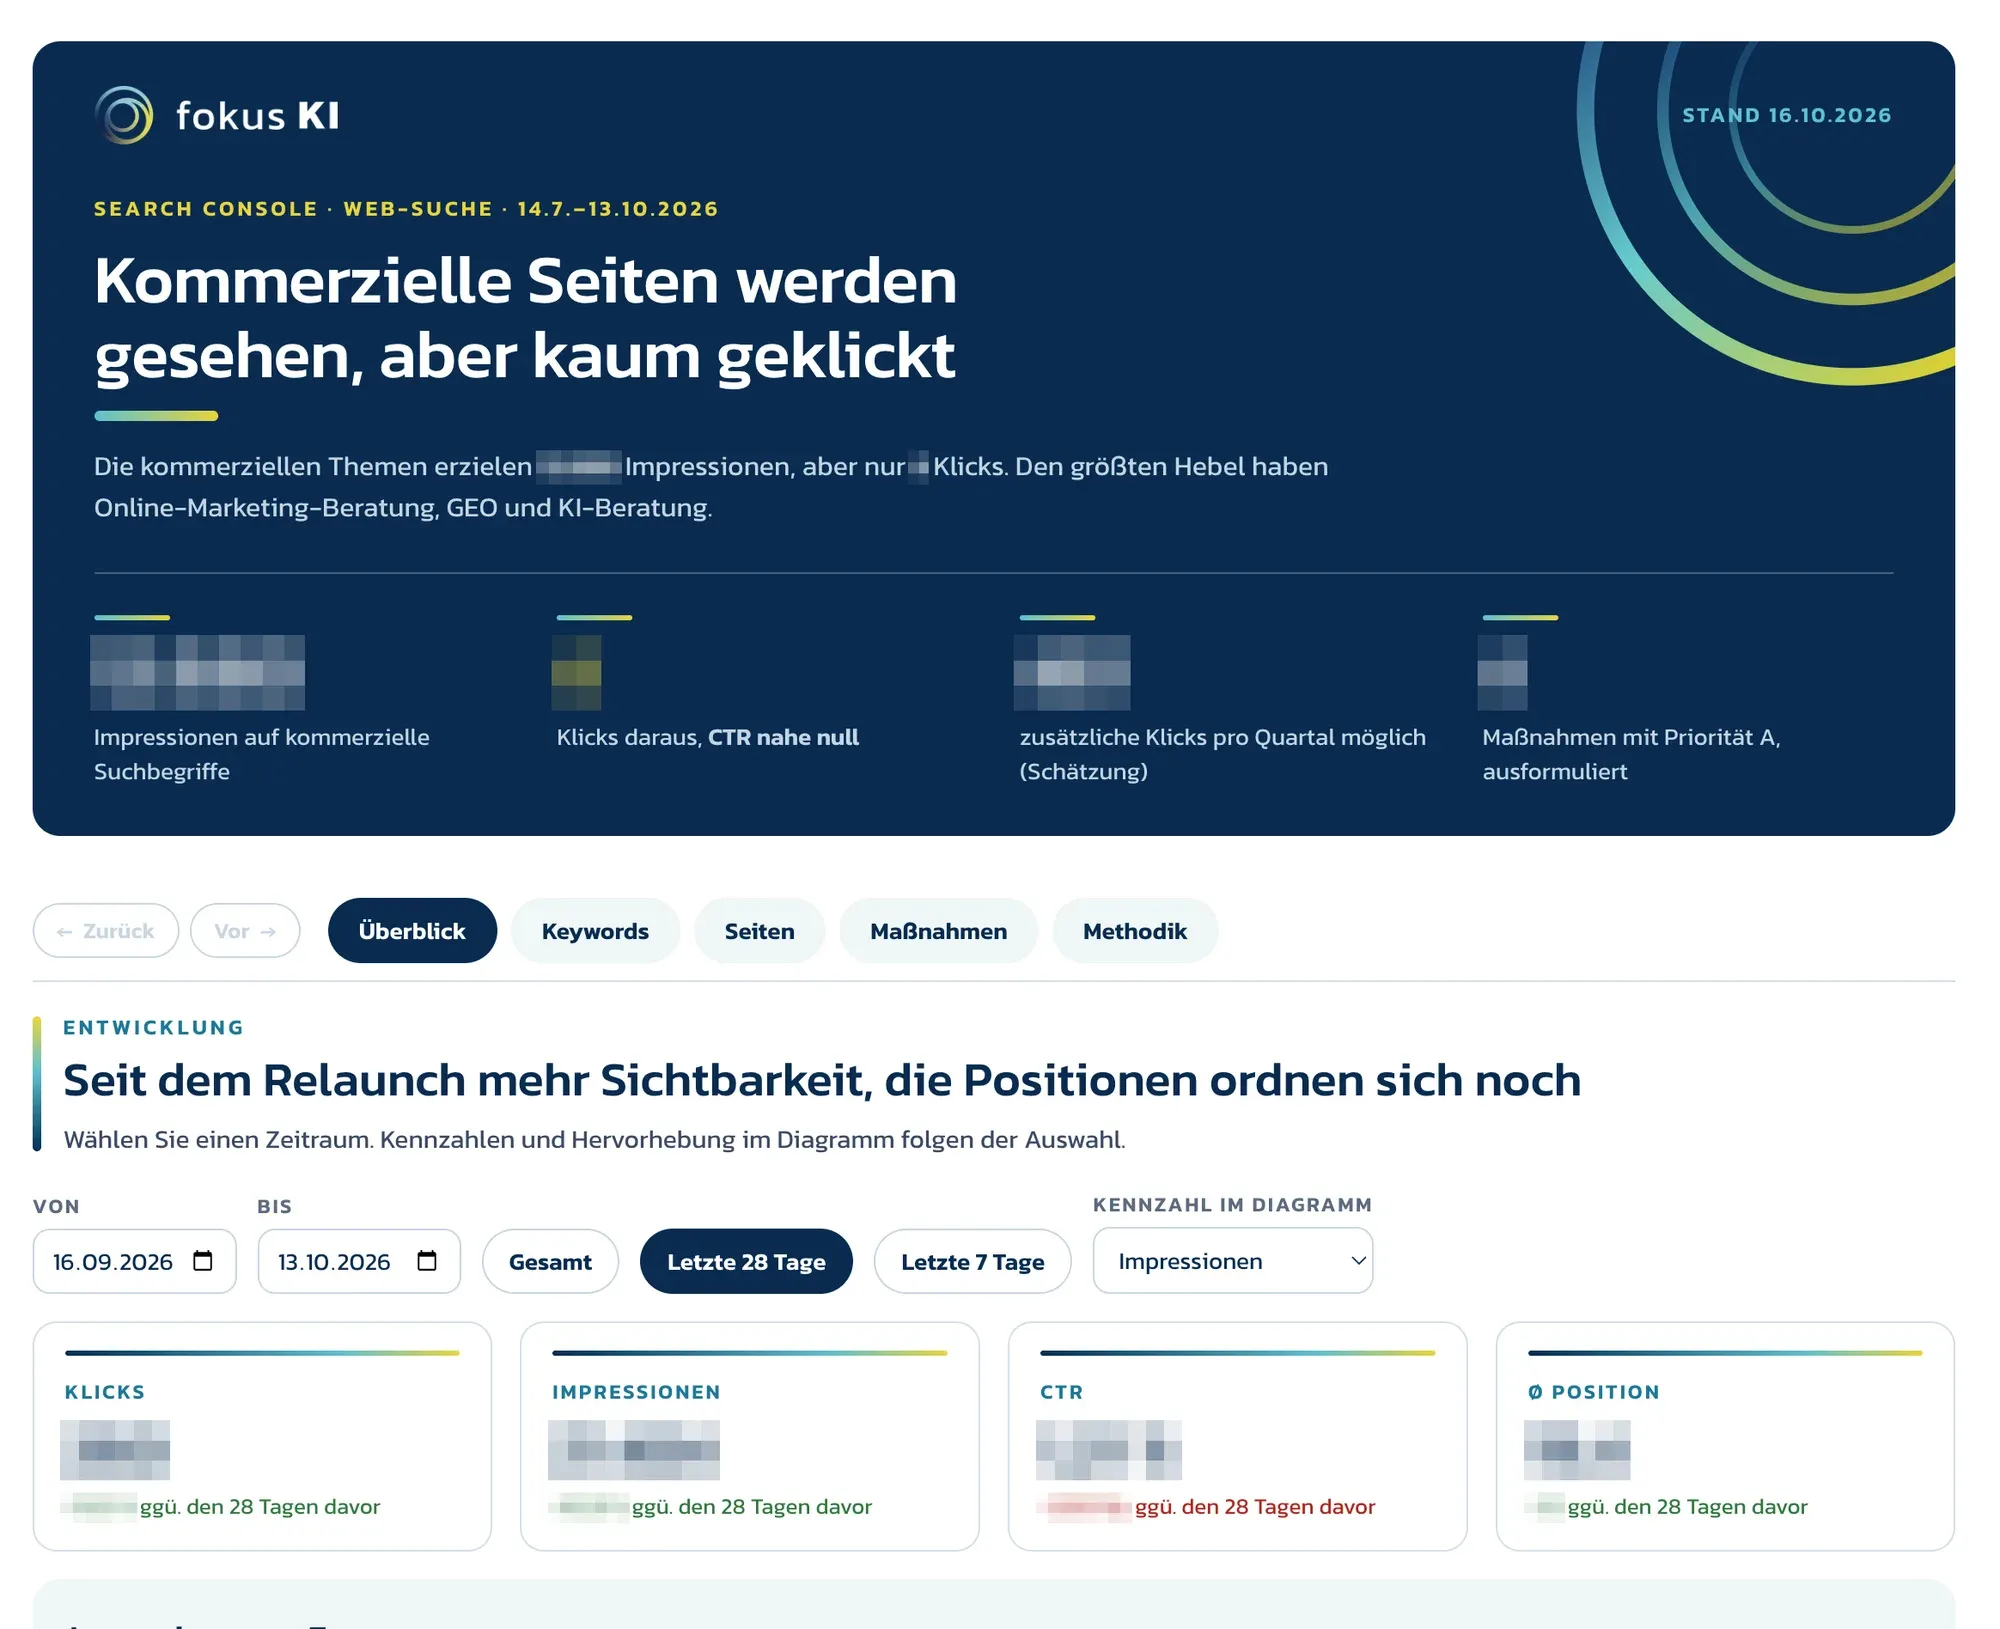Select the Letzte 28 Tage range
This screenshot has width=2000, height=1629.
[x=746, y=1262]
